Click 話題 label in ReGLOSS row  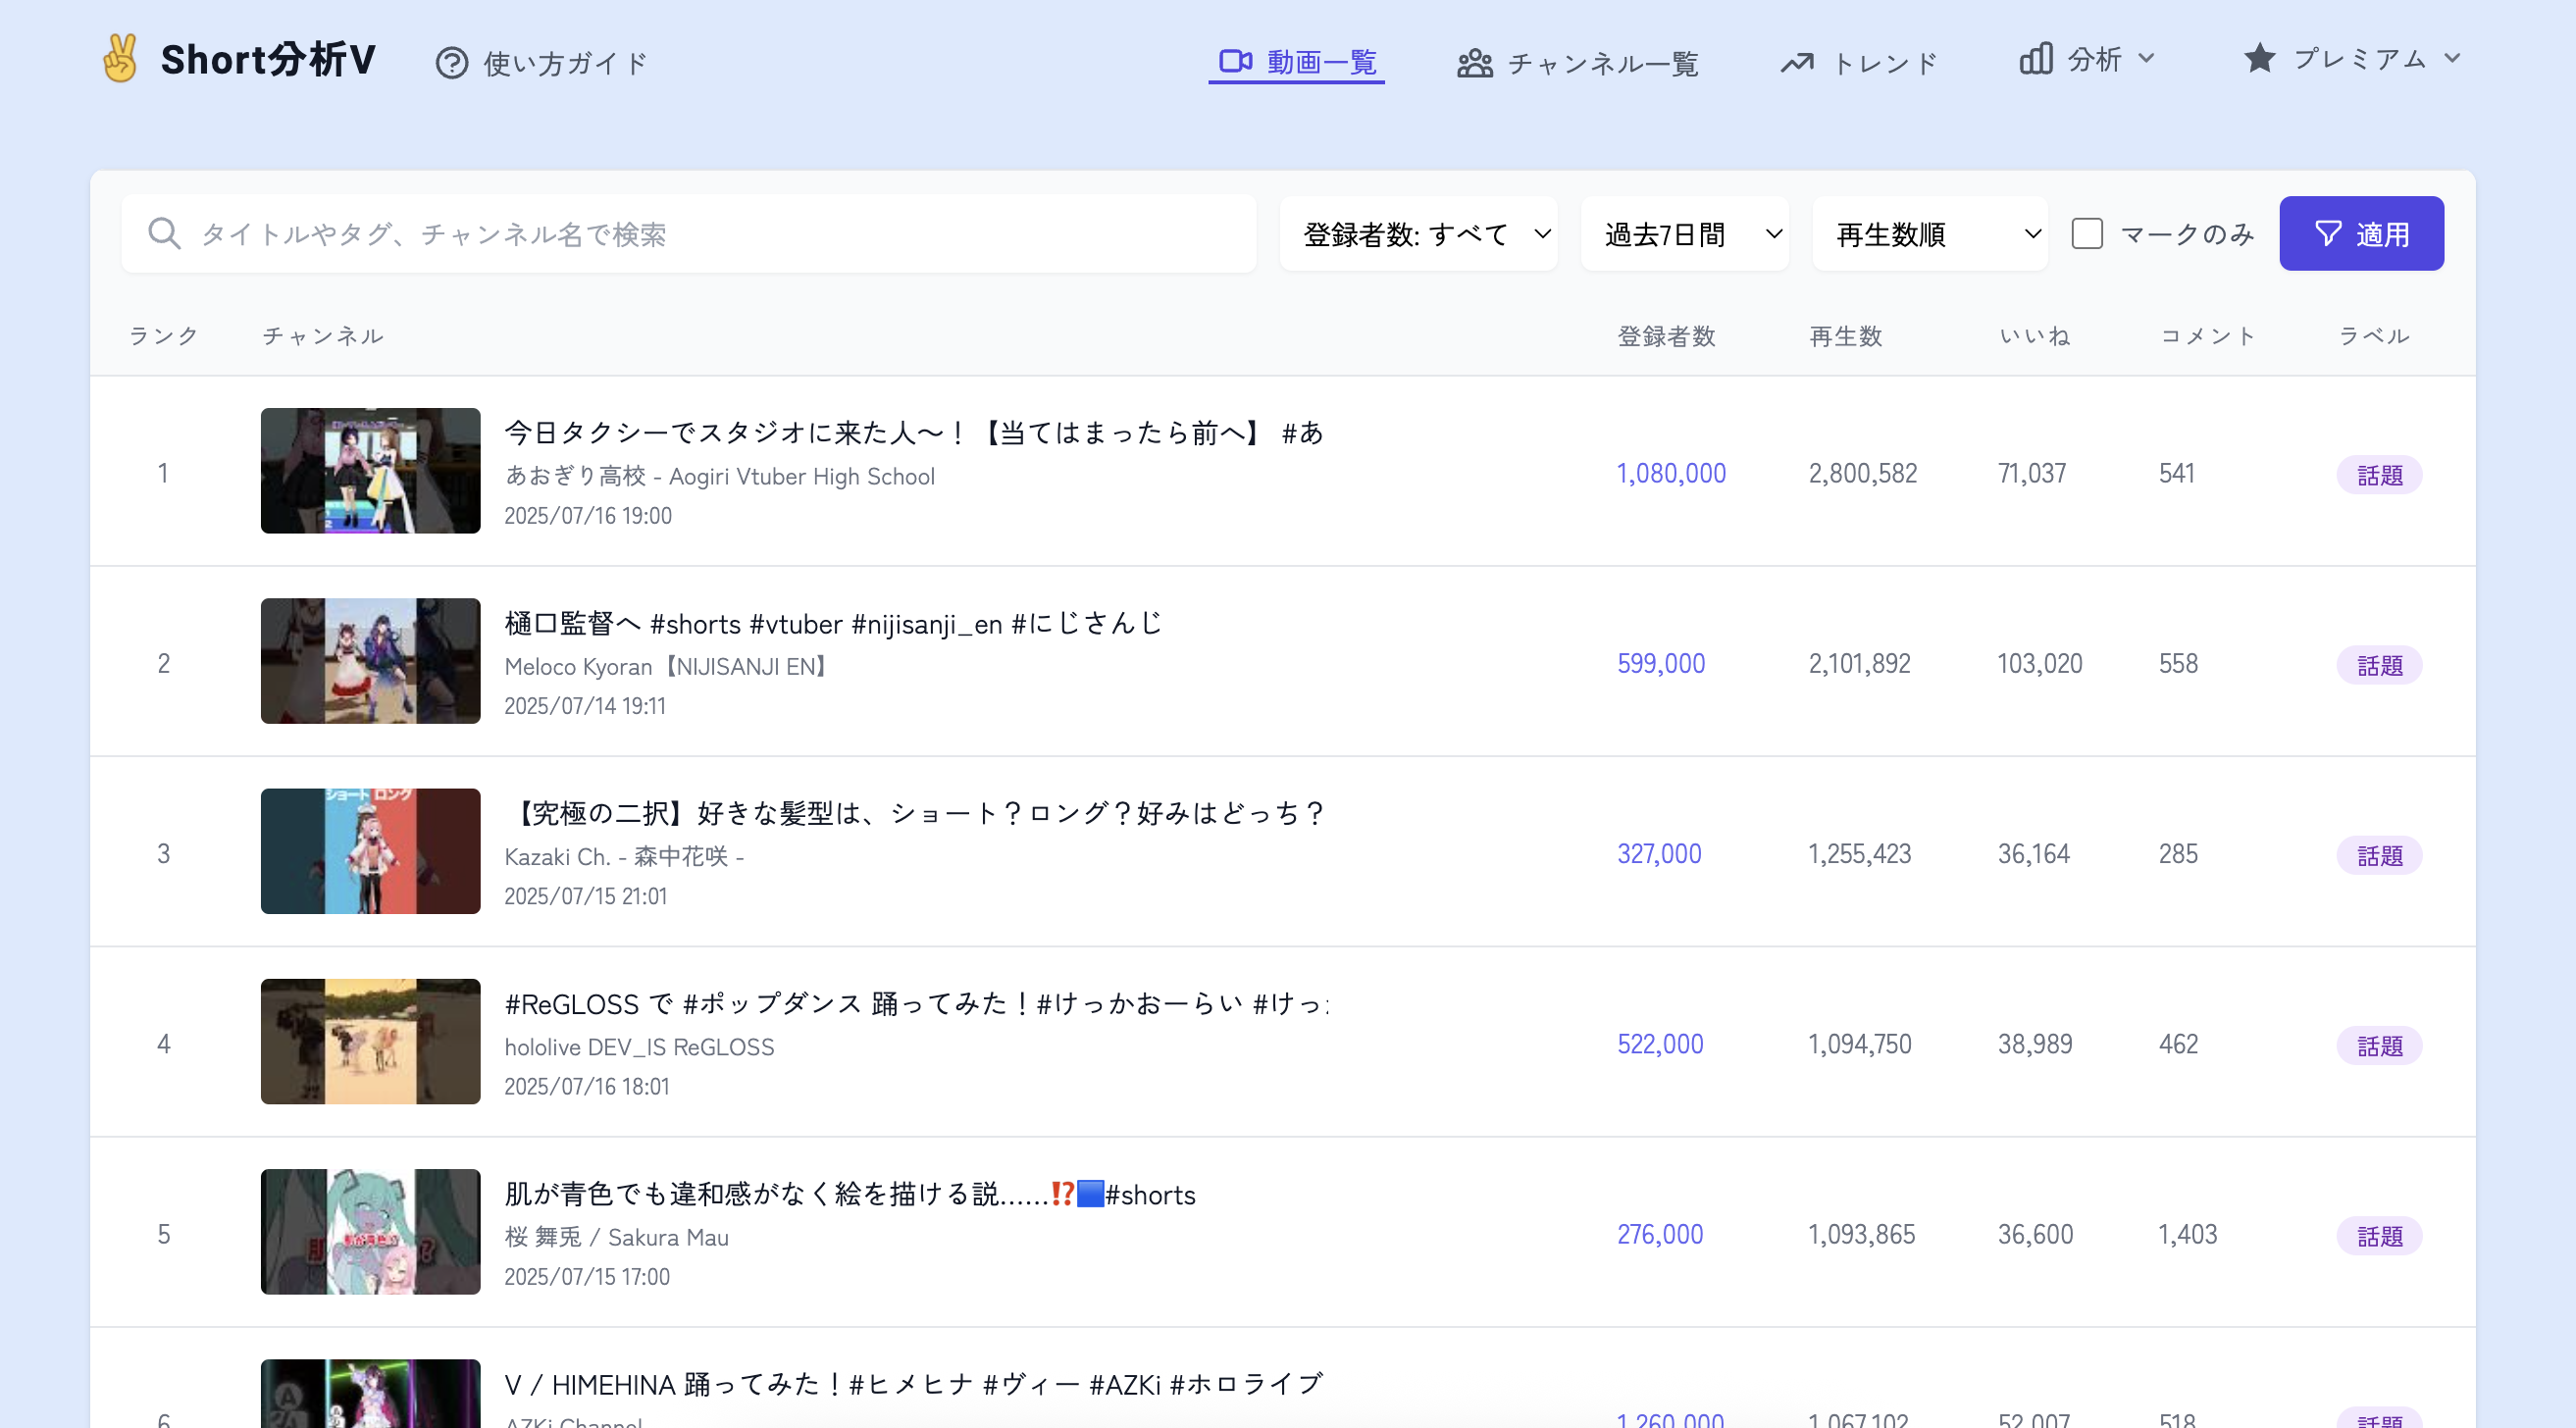2379,1046
